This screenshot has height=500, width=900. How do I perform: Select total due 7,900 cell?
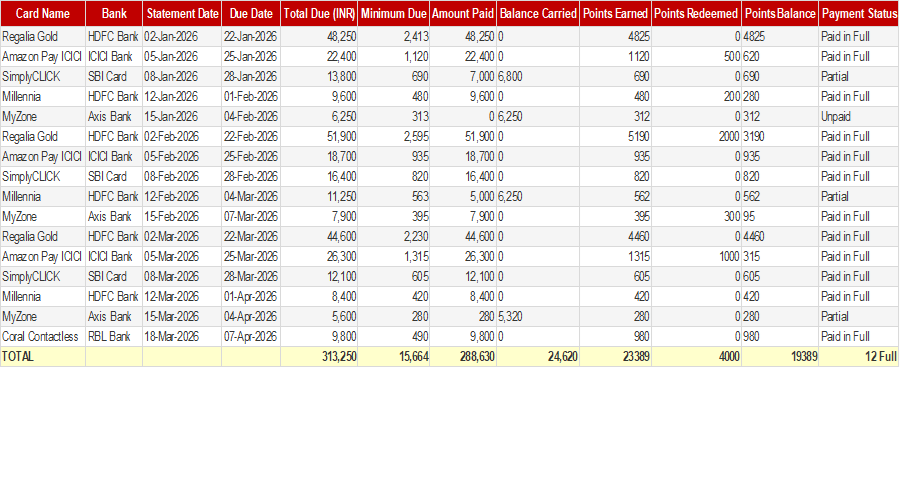[319, 216]
